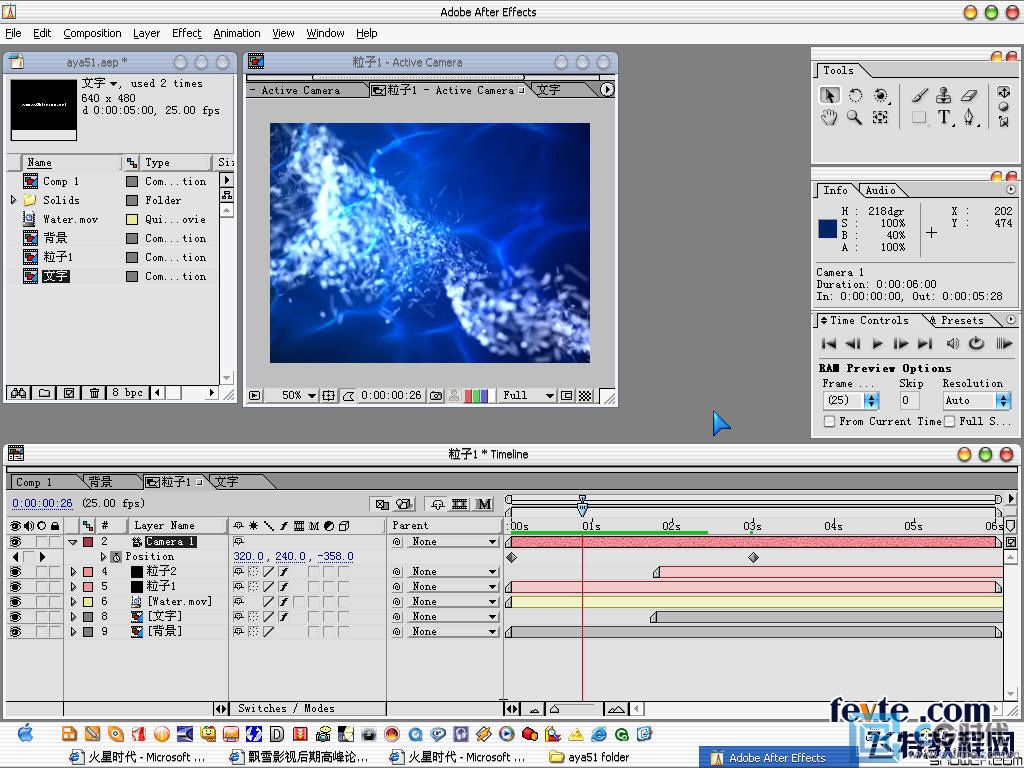Toggle the Position stopwatch
Viewport: 1024px width, 768px height.
(116, 557)
